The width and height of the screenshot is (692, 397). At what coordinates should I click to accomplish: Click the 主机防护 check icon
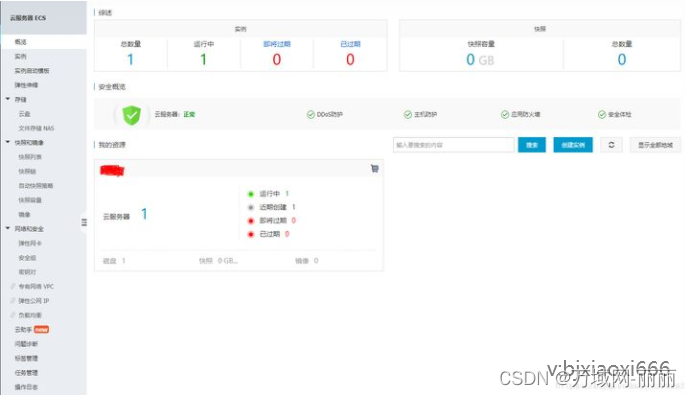tap(408, 115)
